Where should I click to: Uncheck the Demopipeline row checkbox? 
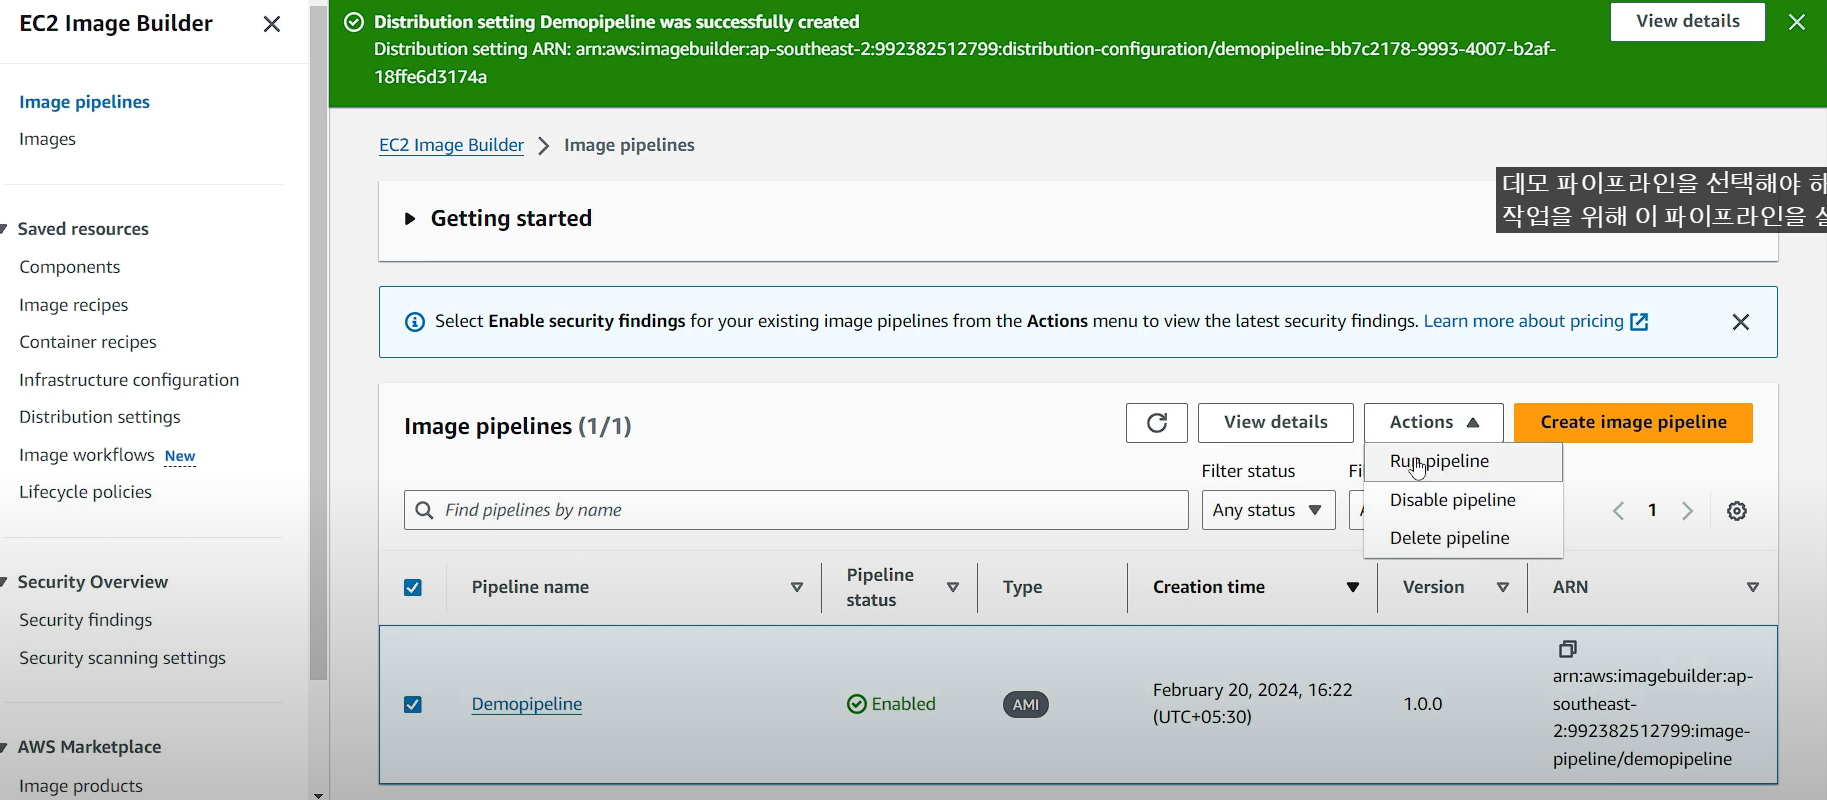tap(413, 705)
